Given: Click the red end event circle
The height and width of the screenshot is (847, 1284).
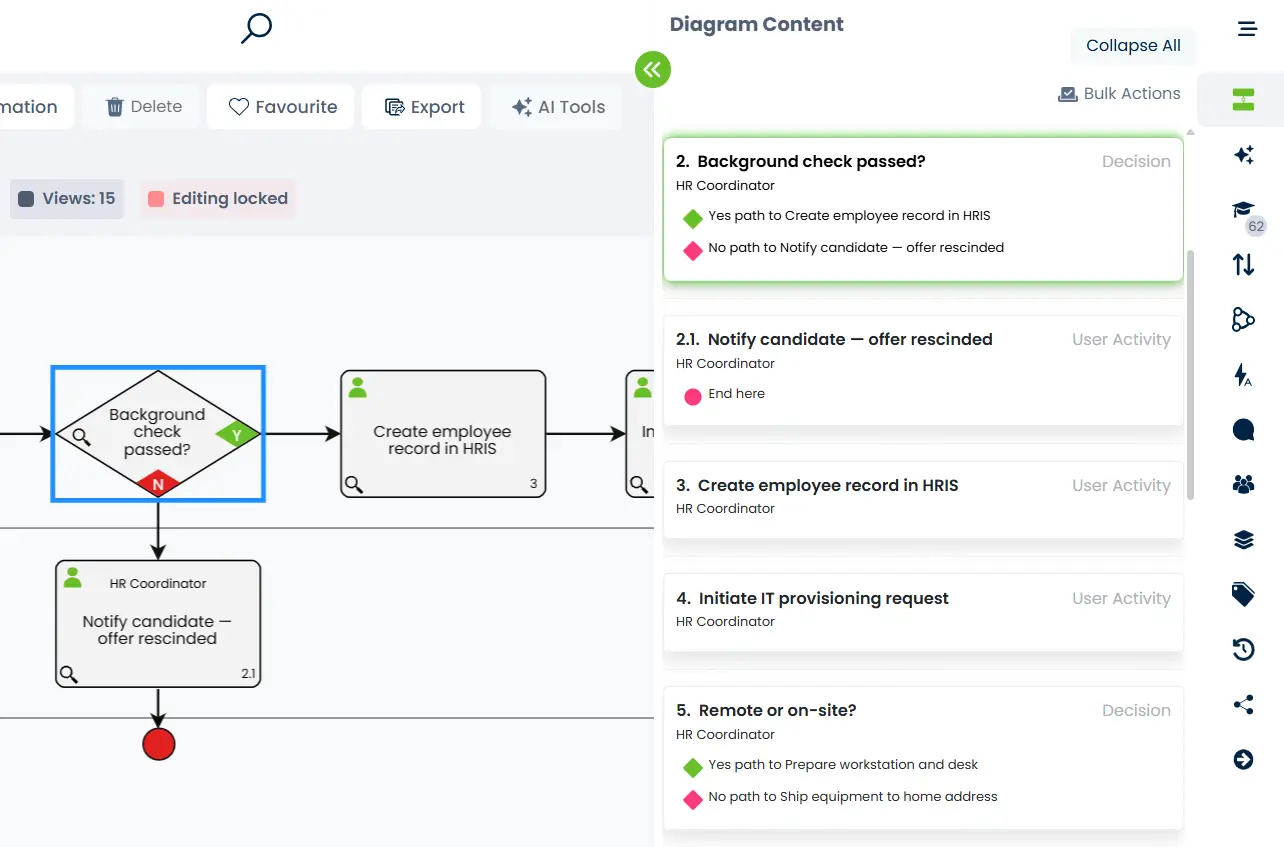Looking at the screenshot, I should (x=158, y=744).
